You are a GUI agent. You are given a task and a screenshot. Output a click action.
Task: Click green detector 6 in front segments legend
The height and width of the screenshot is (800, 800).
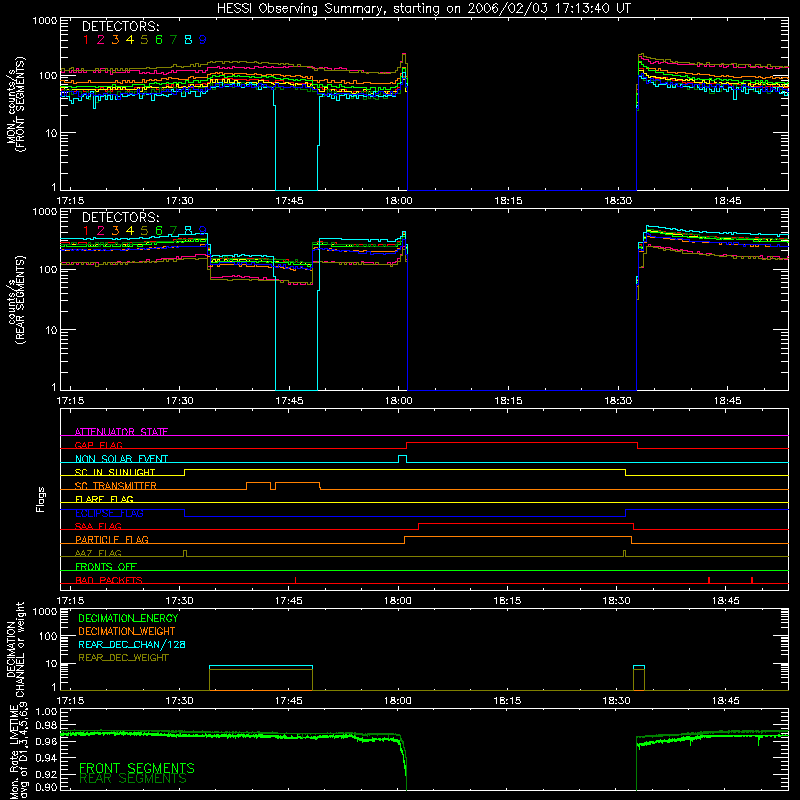159,40
